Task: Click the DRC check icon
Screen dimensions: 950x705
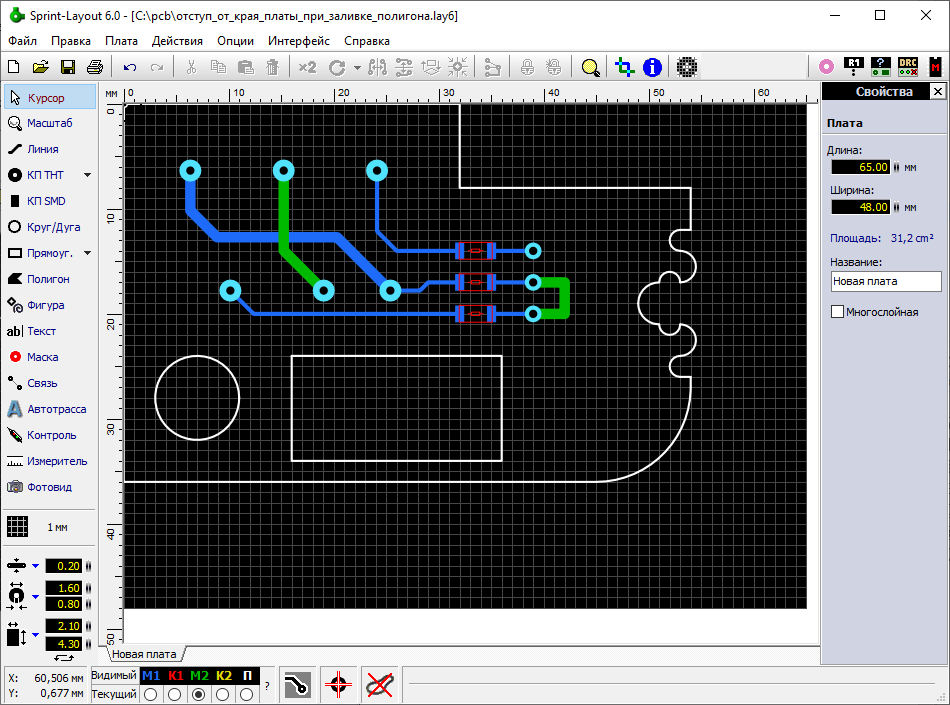Action: point(908,67)
